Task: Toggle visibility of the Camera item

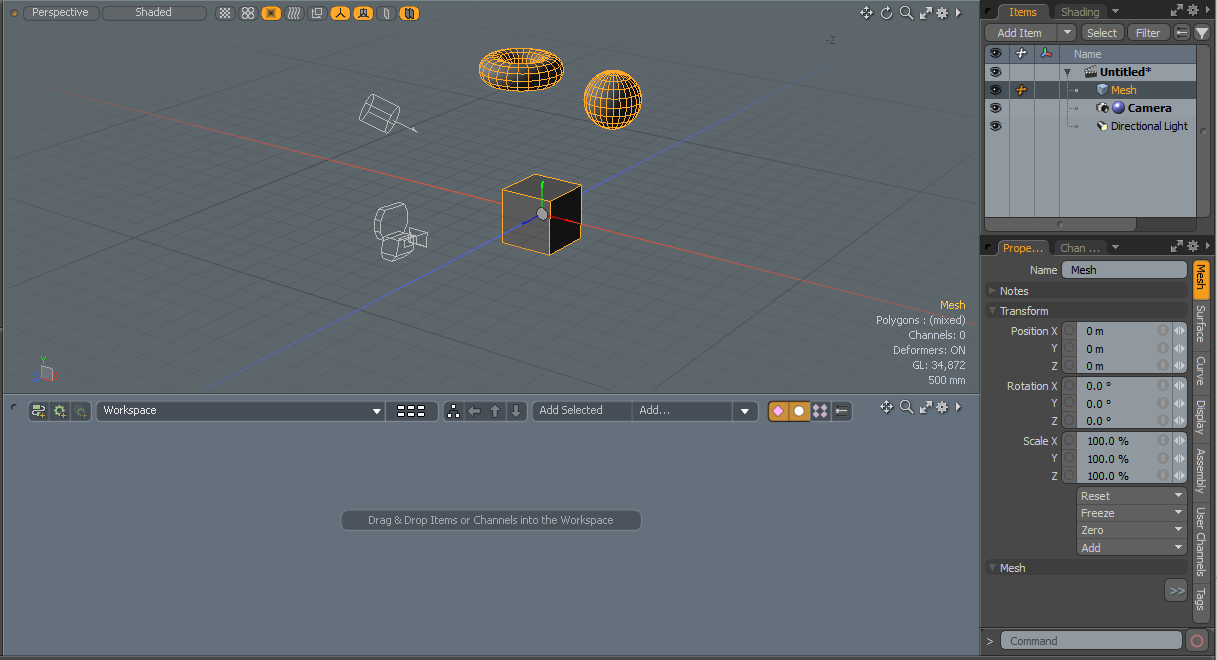Action: pos(995,108)
